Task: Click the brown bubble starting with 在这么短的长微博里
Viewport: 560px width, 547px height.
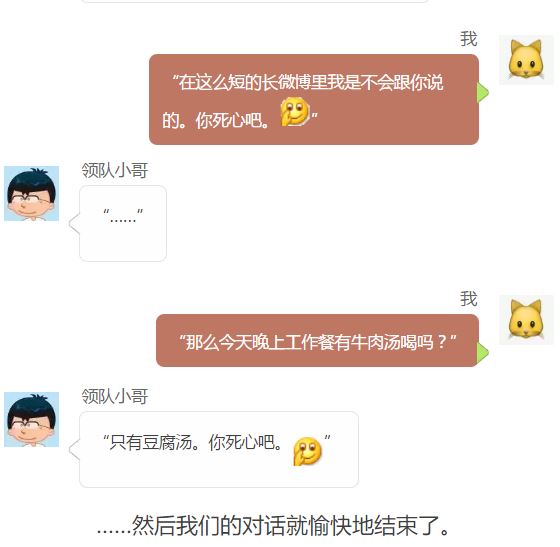Action: point(314,100)
